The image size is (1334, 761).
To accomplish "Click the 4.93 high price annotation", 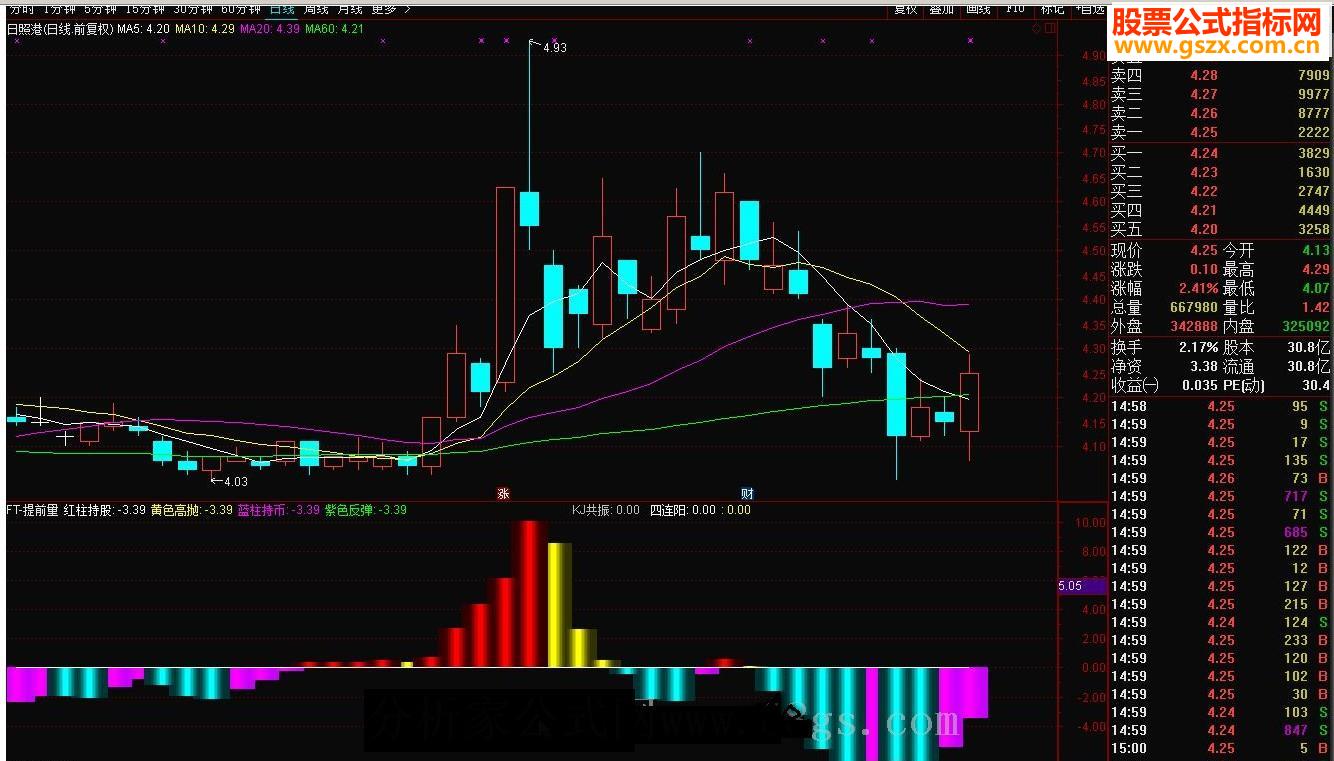I will [x=554, y=47].
